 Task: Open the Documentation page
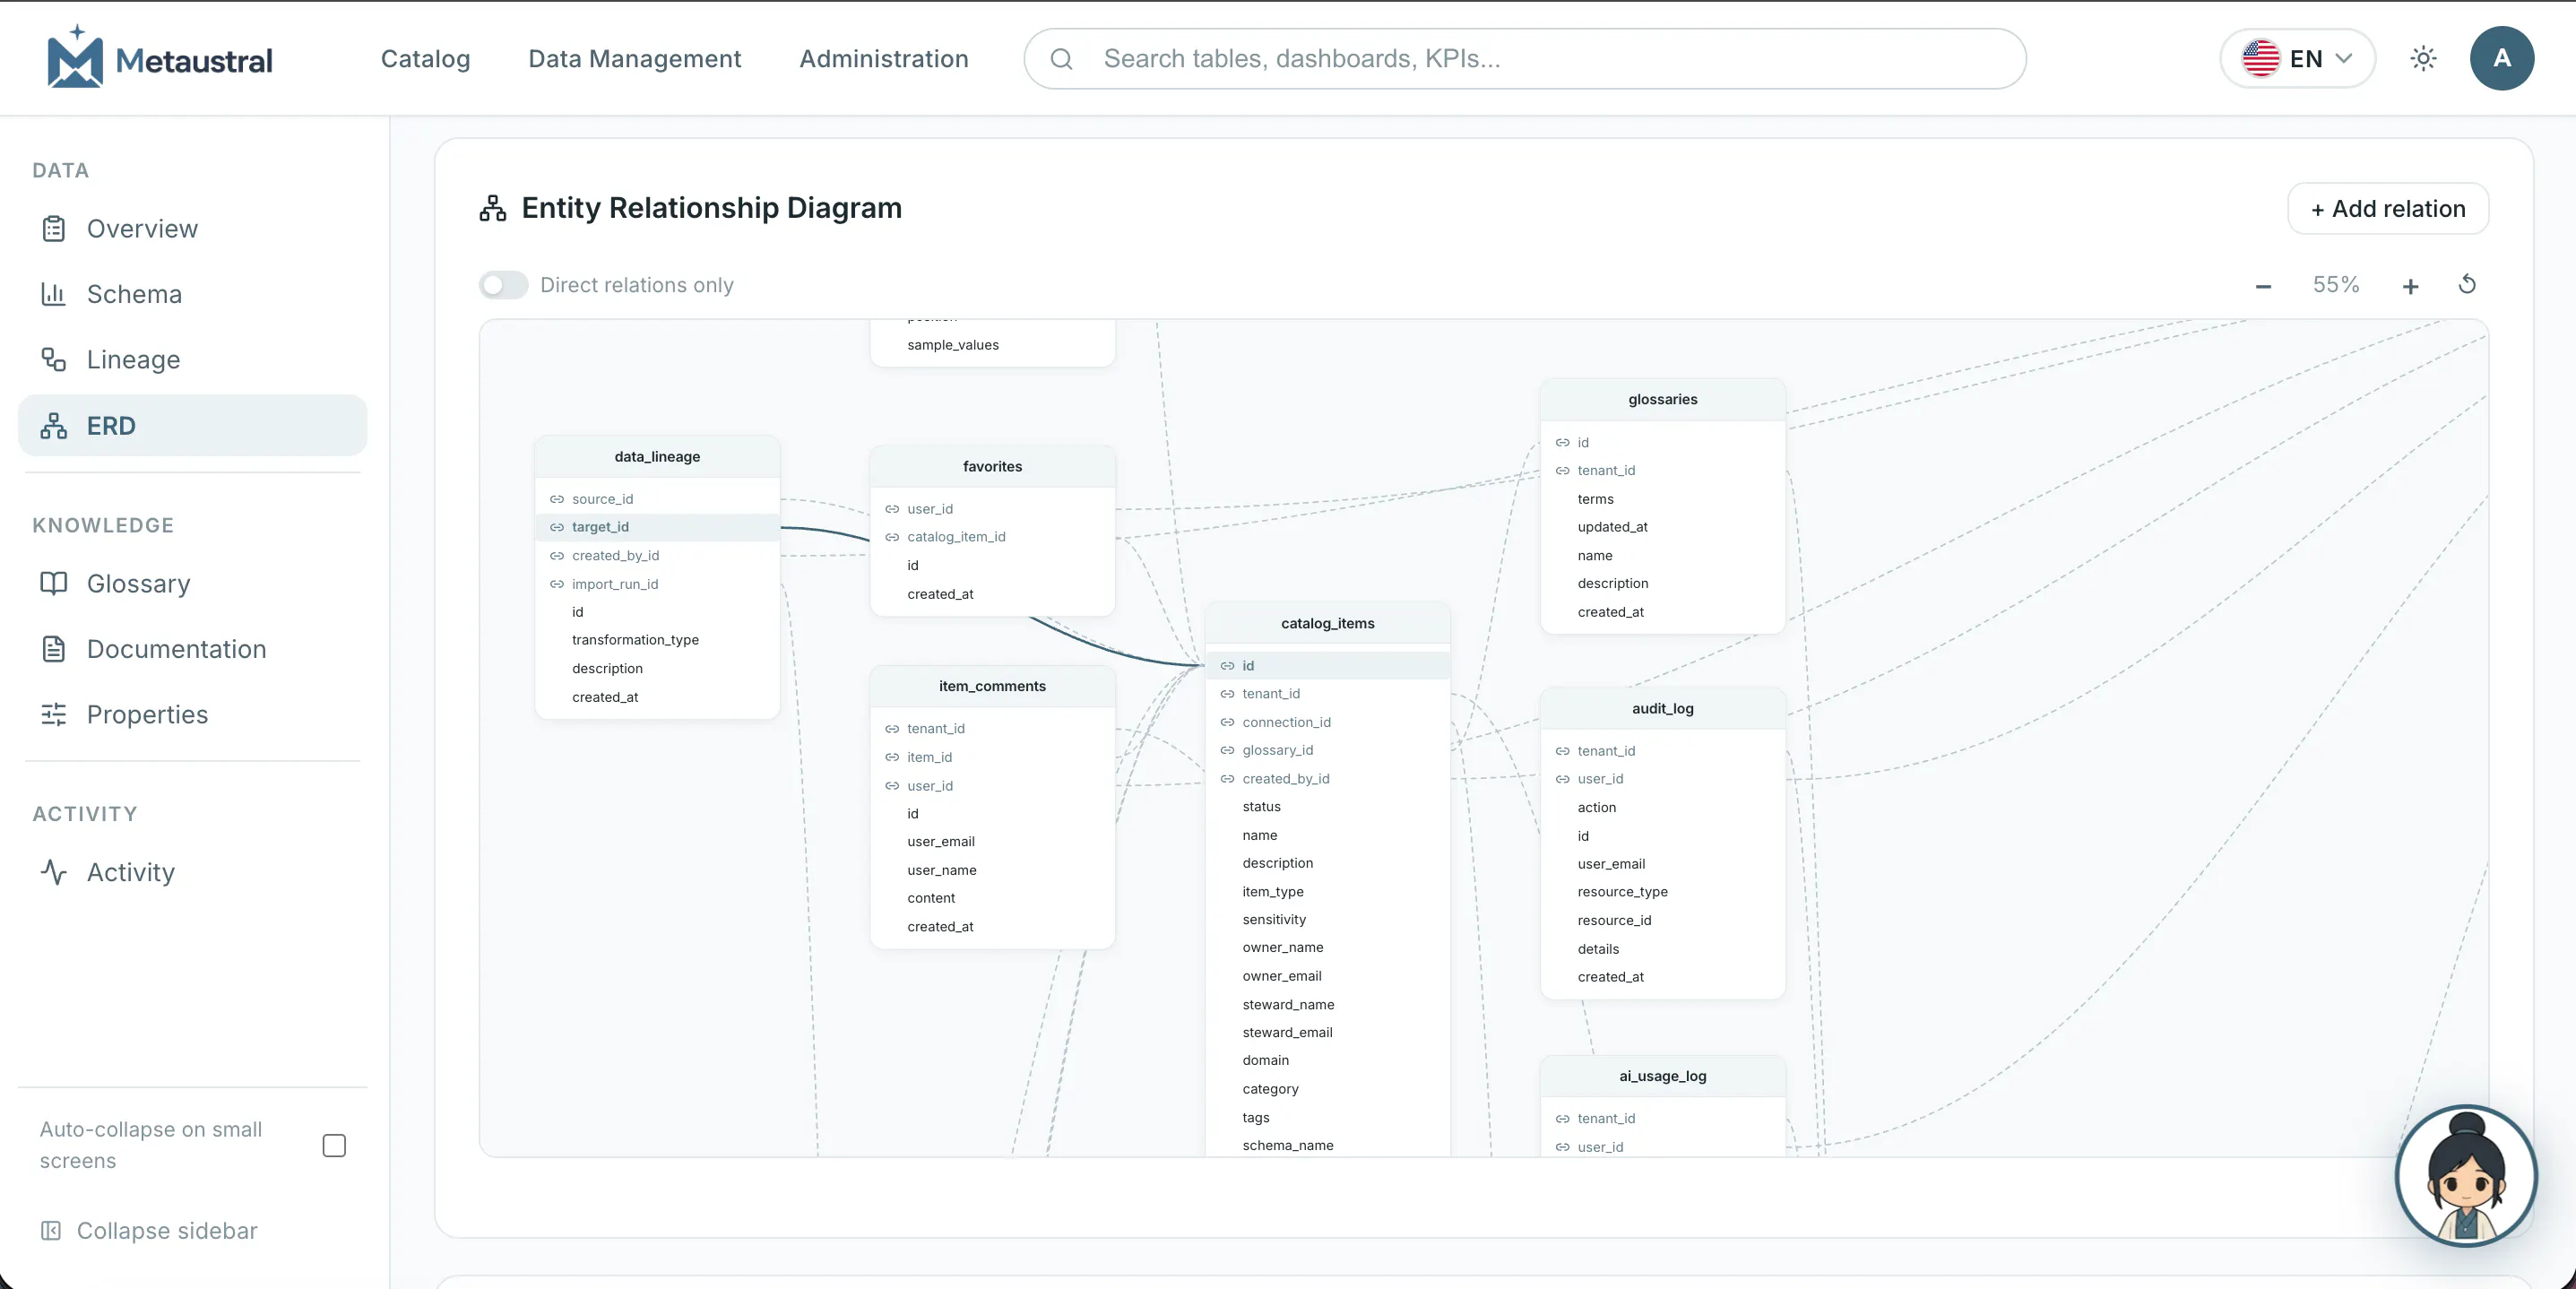click(x=192, y=649)
